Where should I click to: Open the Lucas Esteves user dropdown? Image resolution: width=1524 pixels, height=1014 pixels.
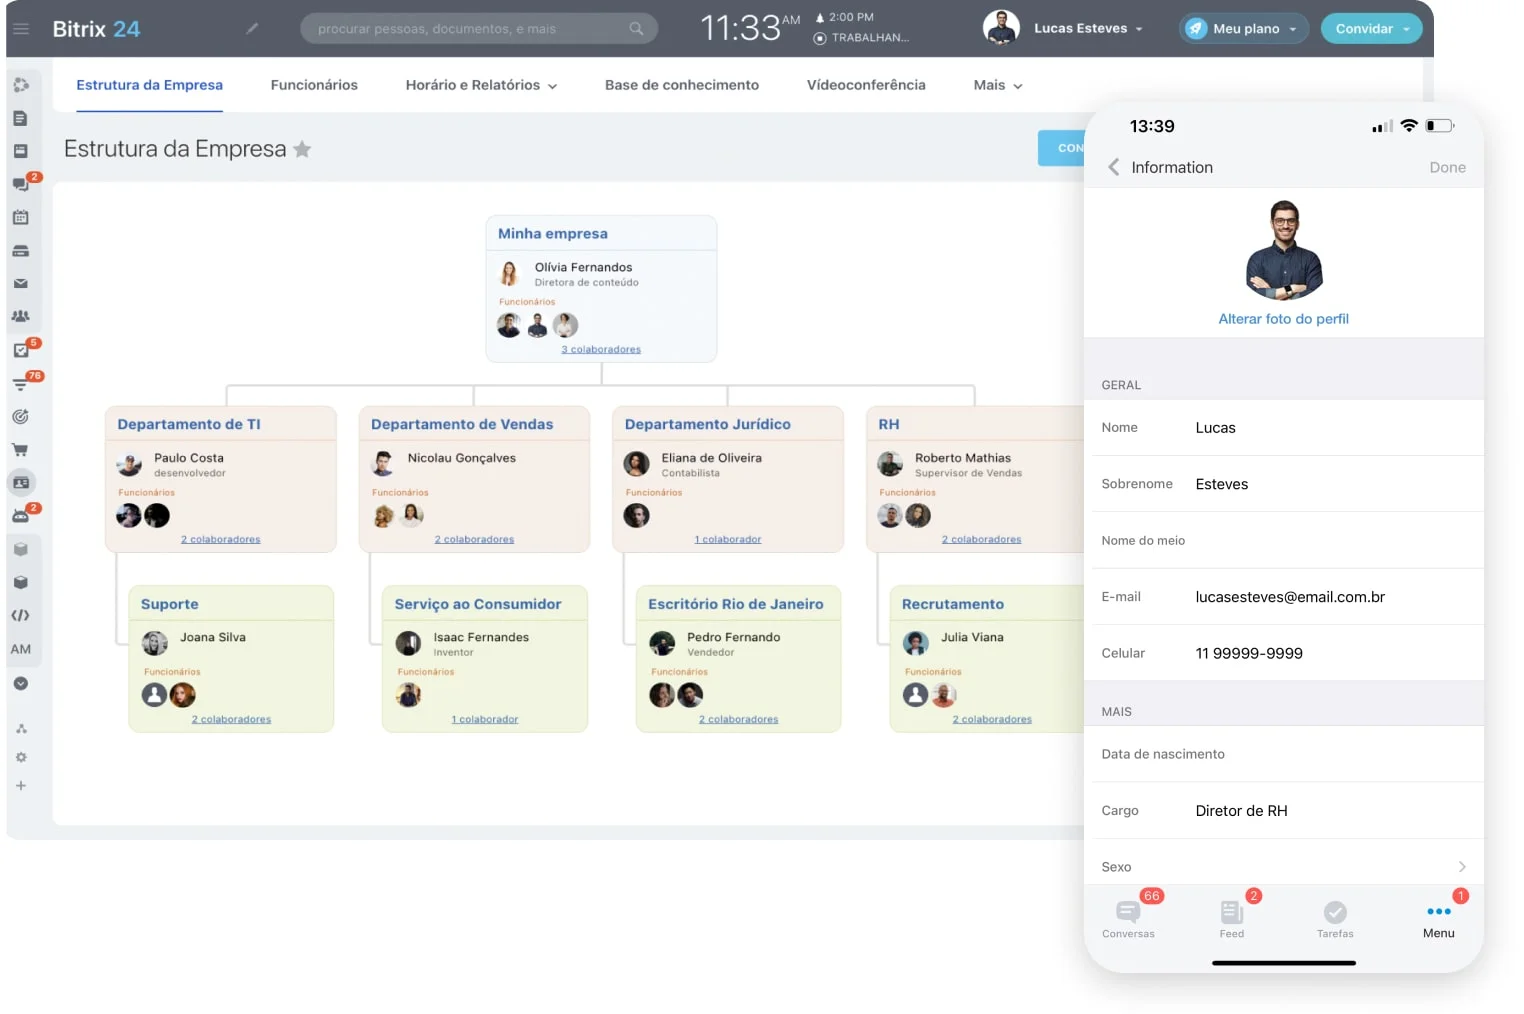(1087, 29)
